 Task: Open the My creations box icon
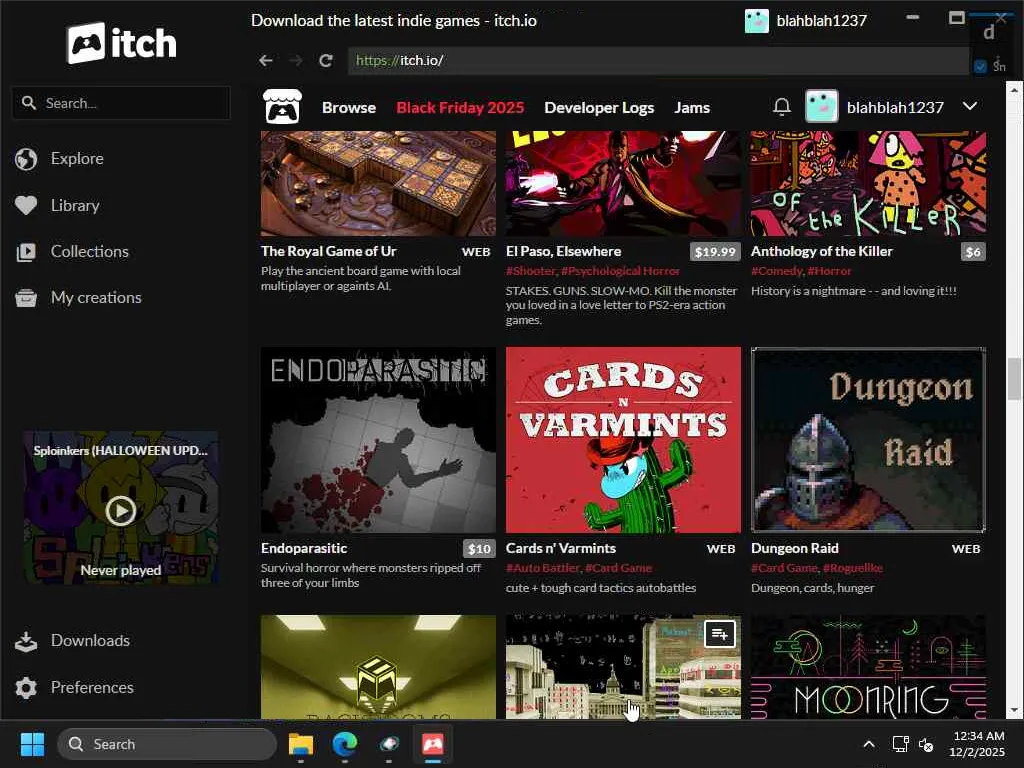[26, 298]
